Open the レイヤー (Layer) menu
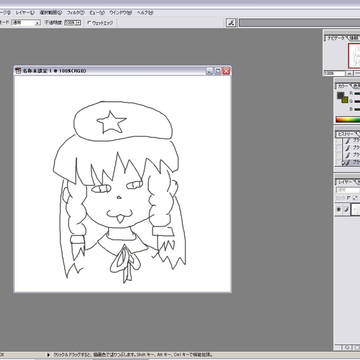This screenshot has height=360, width=360. pyautogui.click(x=25, y=13)
